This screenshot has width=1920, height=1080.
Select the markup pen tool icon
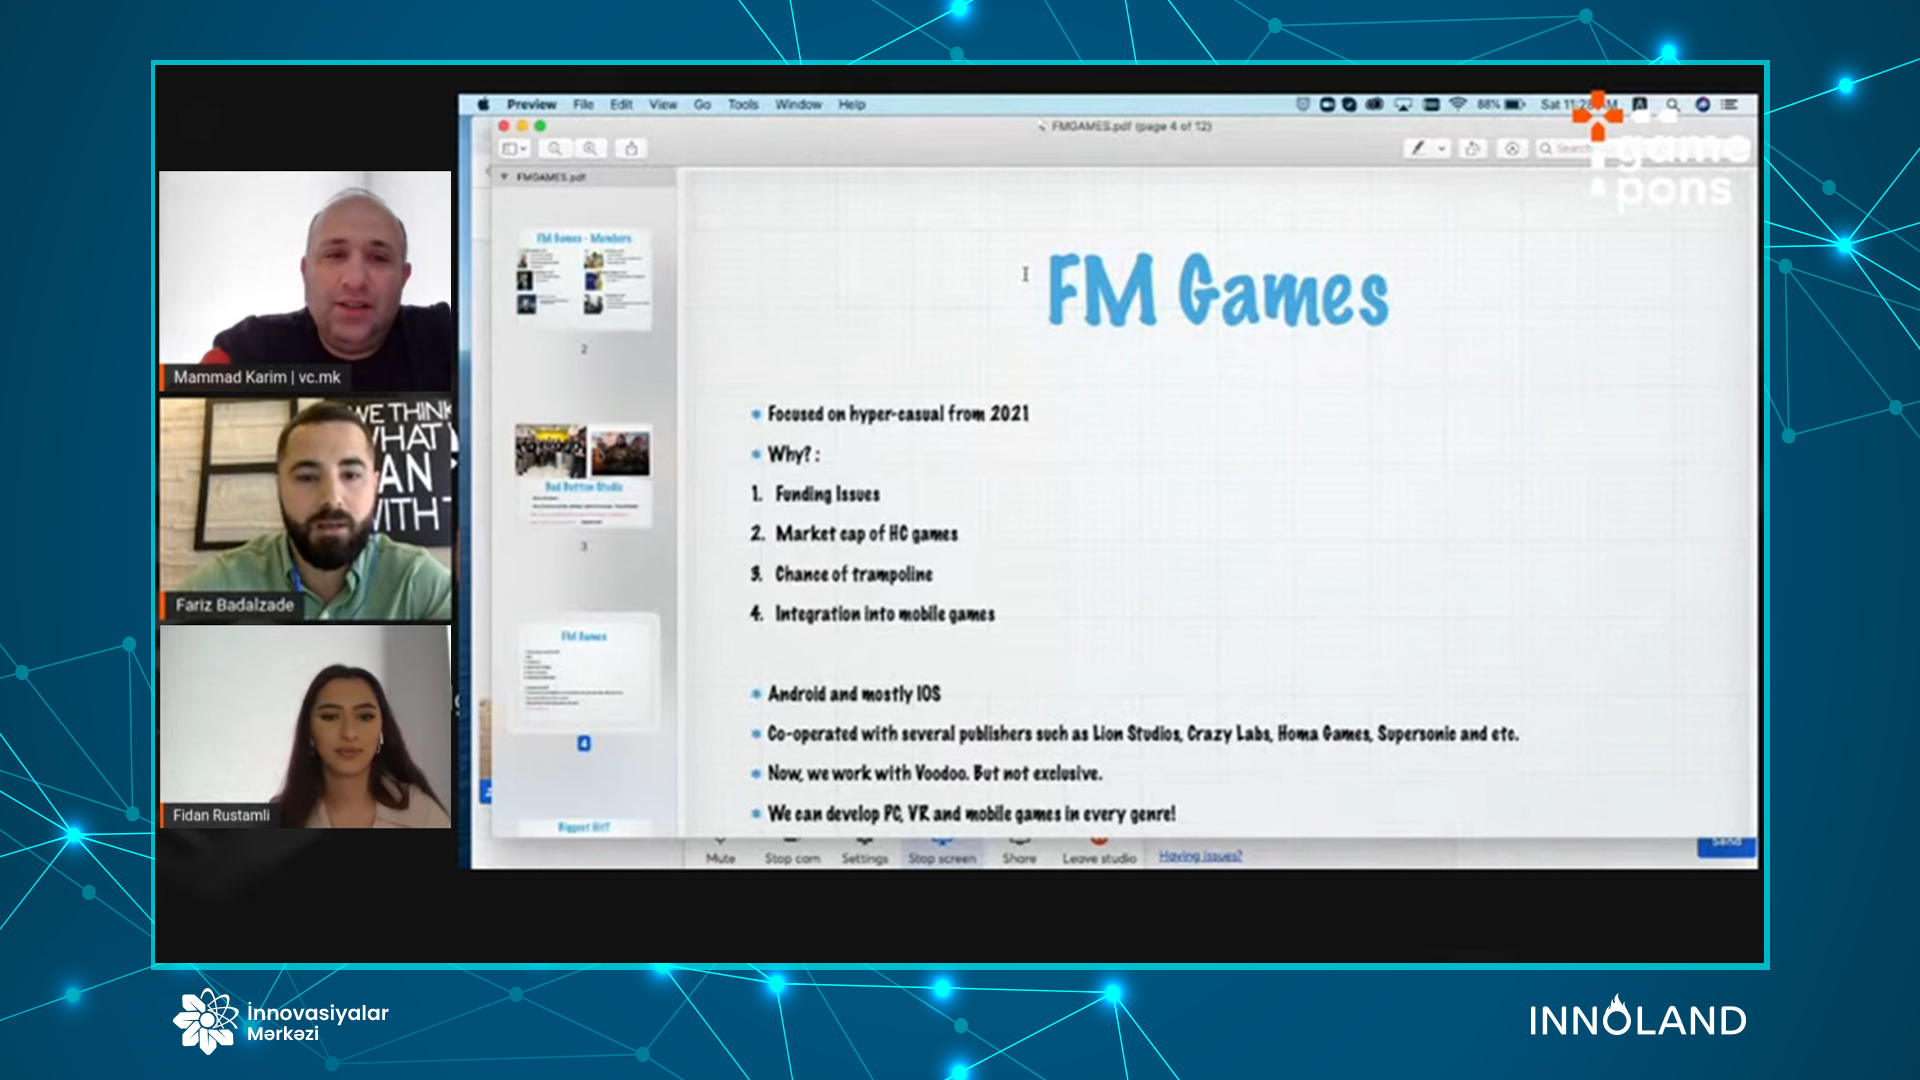[x=1417, y=149]
